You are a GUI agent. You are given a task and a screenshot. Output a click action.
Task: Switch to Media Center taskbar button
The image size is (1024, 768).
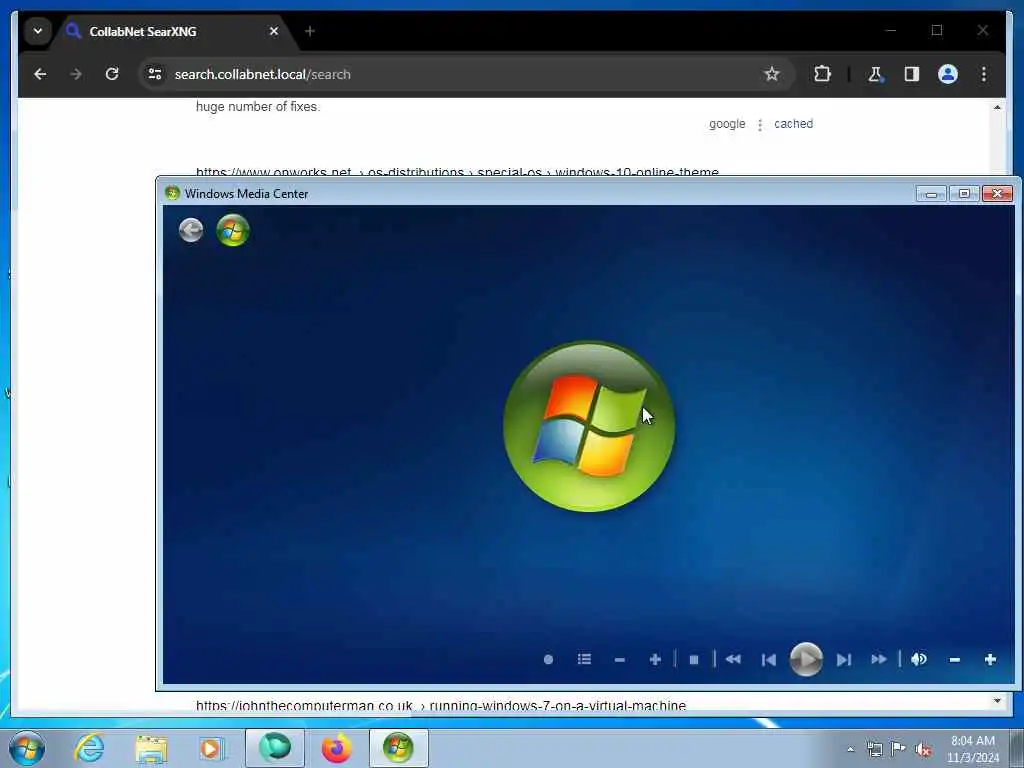(398, 748)
